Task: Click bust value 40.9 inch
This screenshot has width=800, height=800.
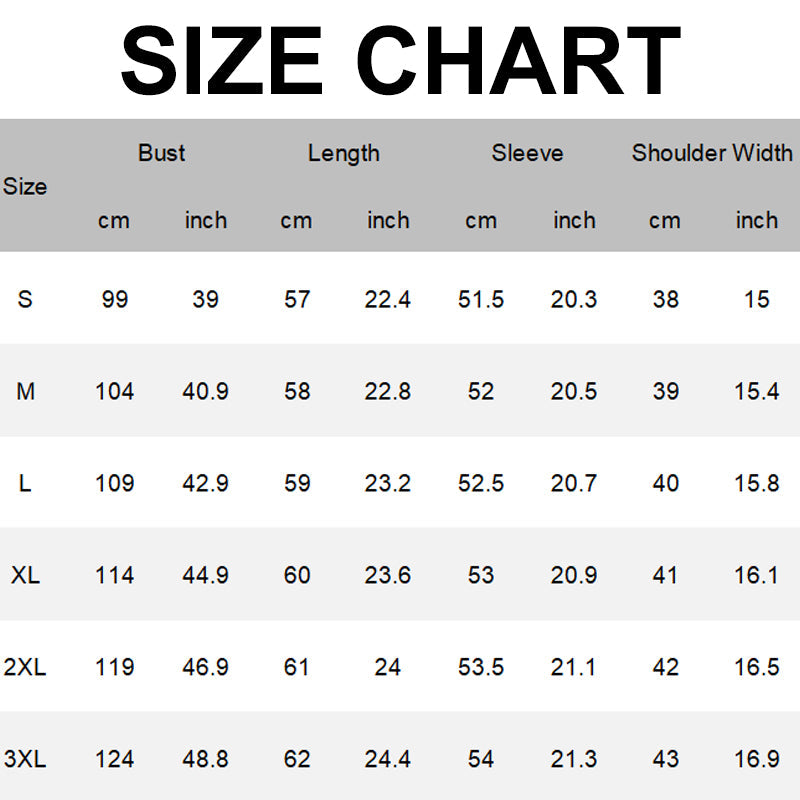Action: 205,391
